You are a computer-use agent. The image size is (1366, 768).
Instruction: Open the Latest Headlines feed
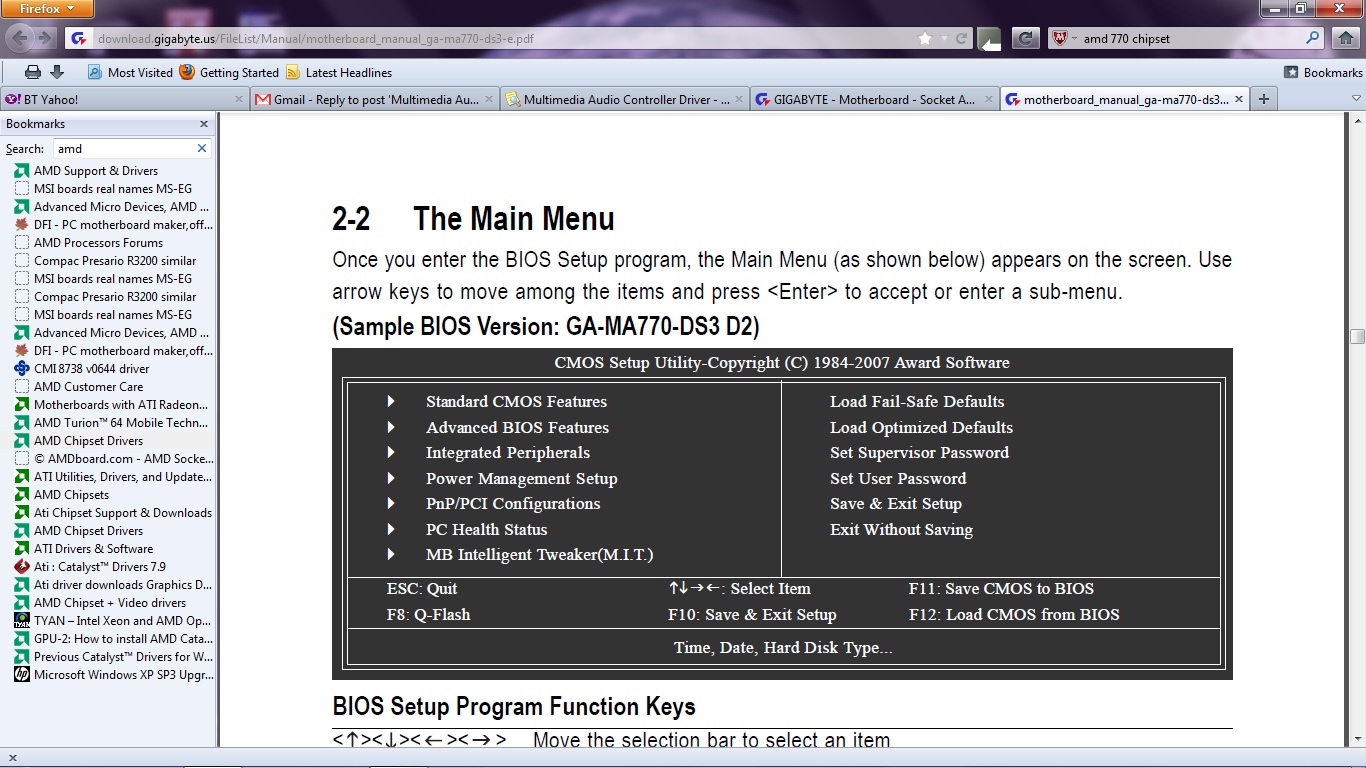[x=338, y=72]
